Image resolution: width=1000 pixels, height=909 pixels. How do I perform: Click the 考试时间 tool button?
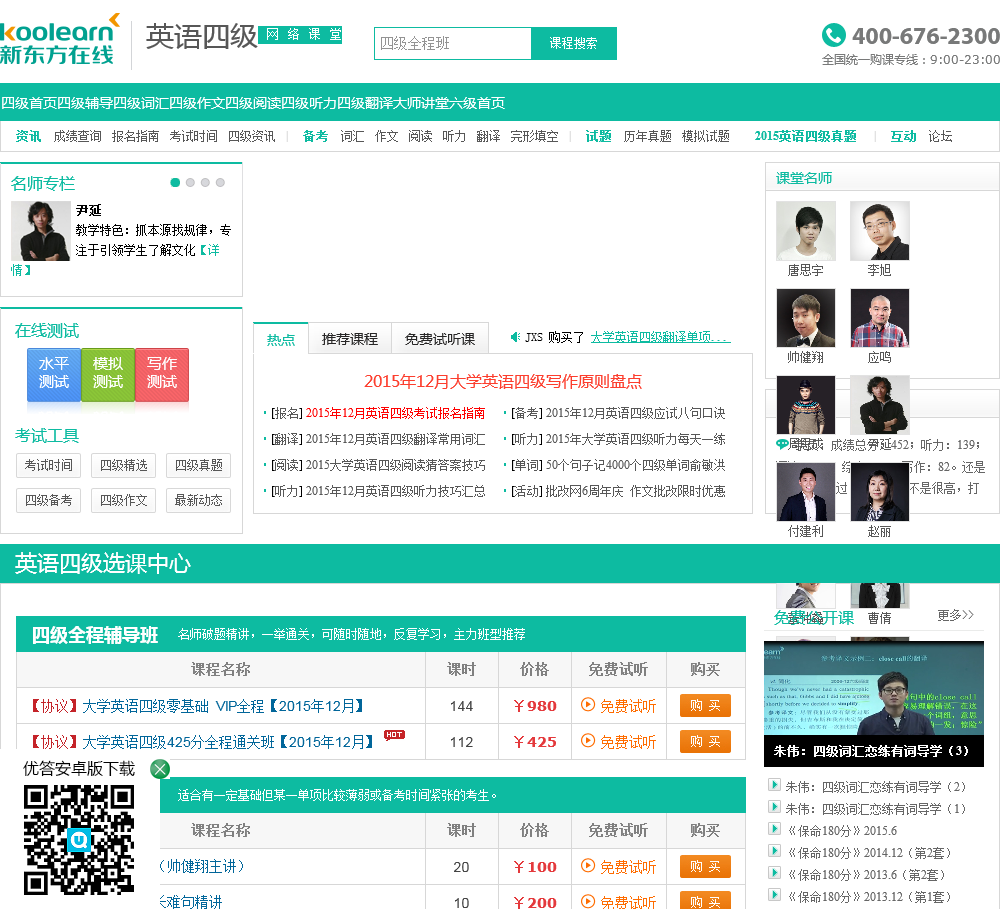pos(48,465)
